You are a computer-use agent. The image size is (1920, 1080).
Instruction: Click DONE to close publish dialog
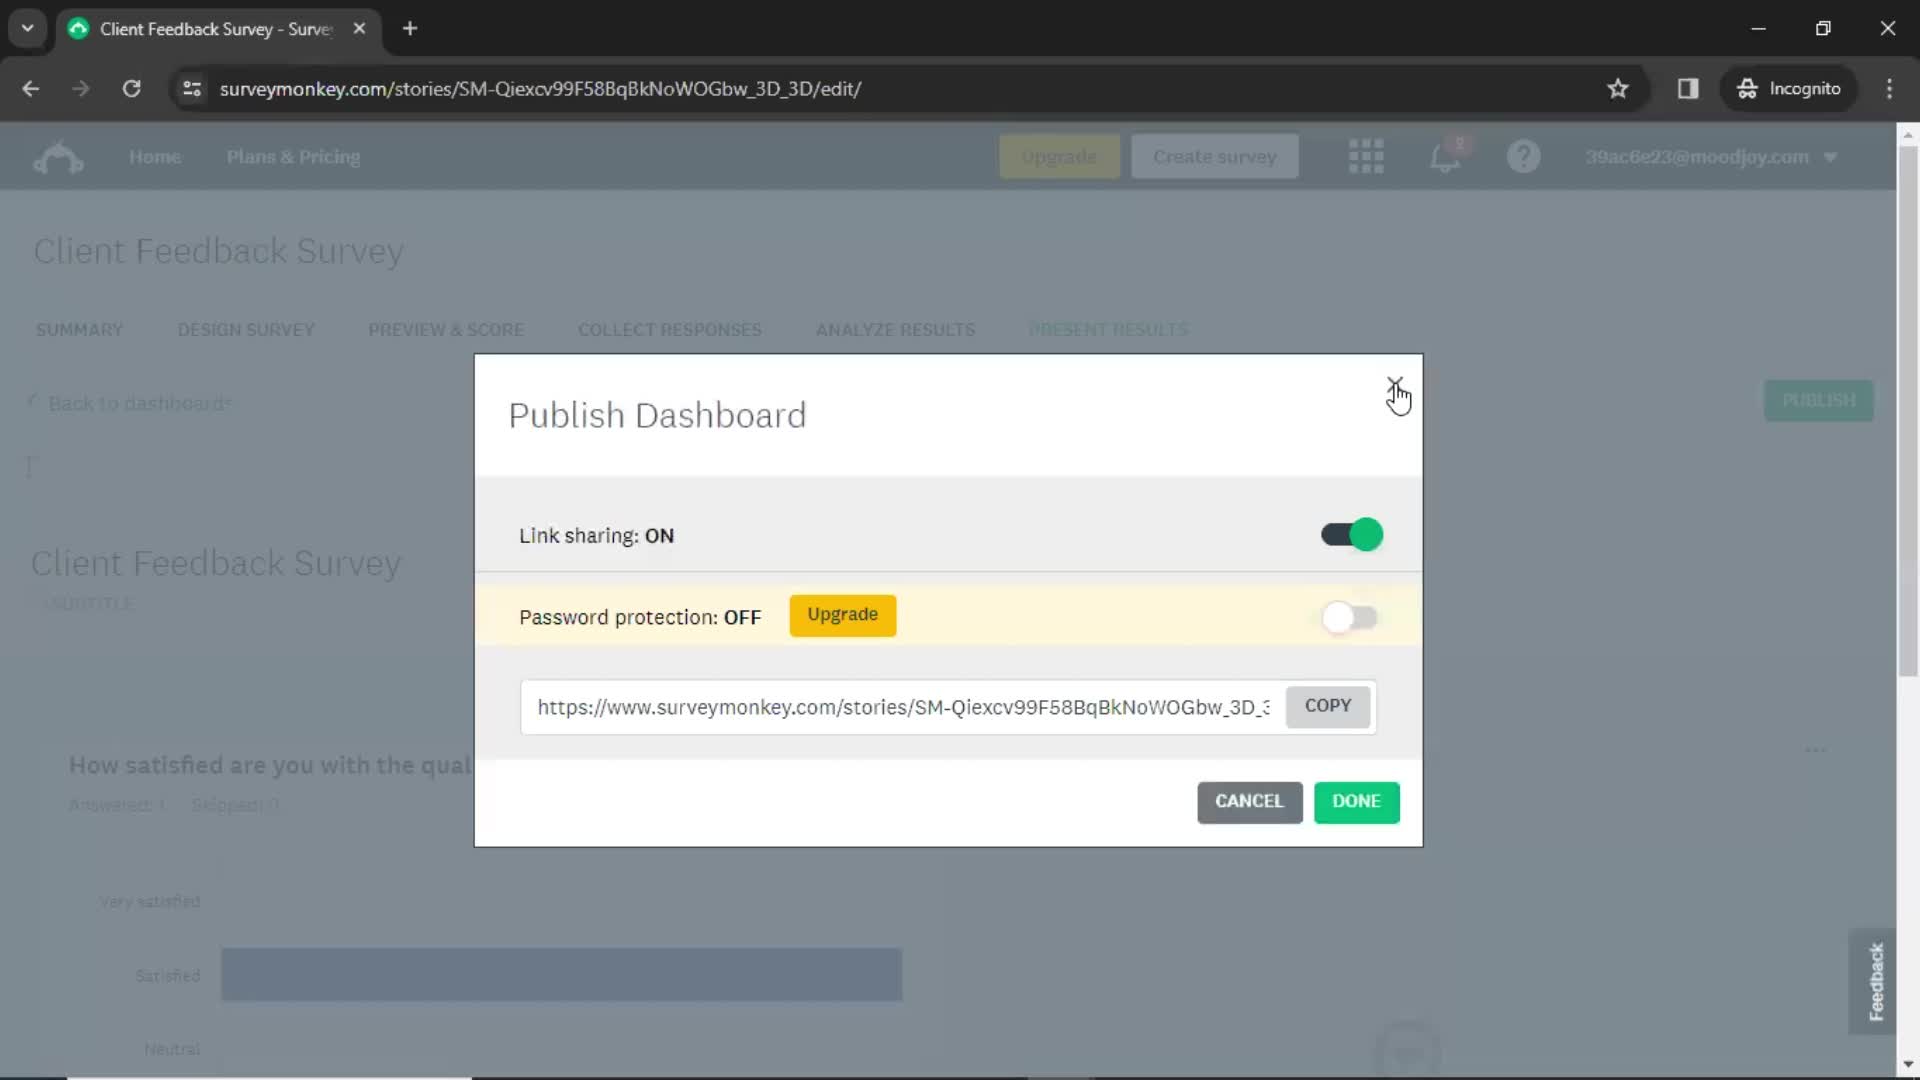click(1357, 800)
